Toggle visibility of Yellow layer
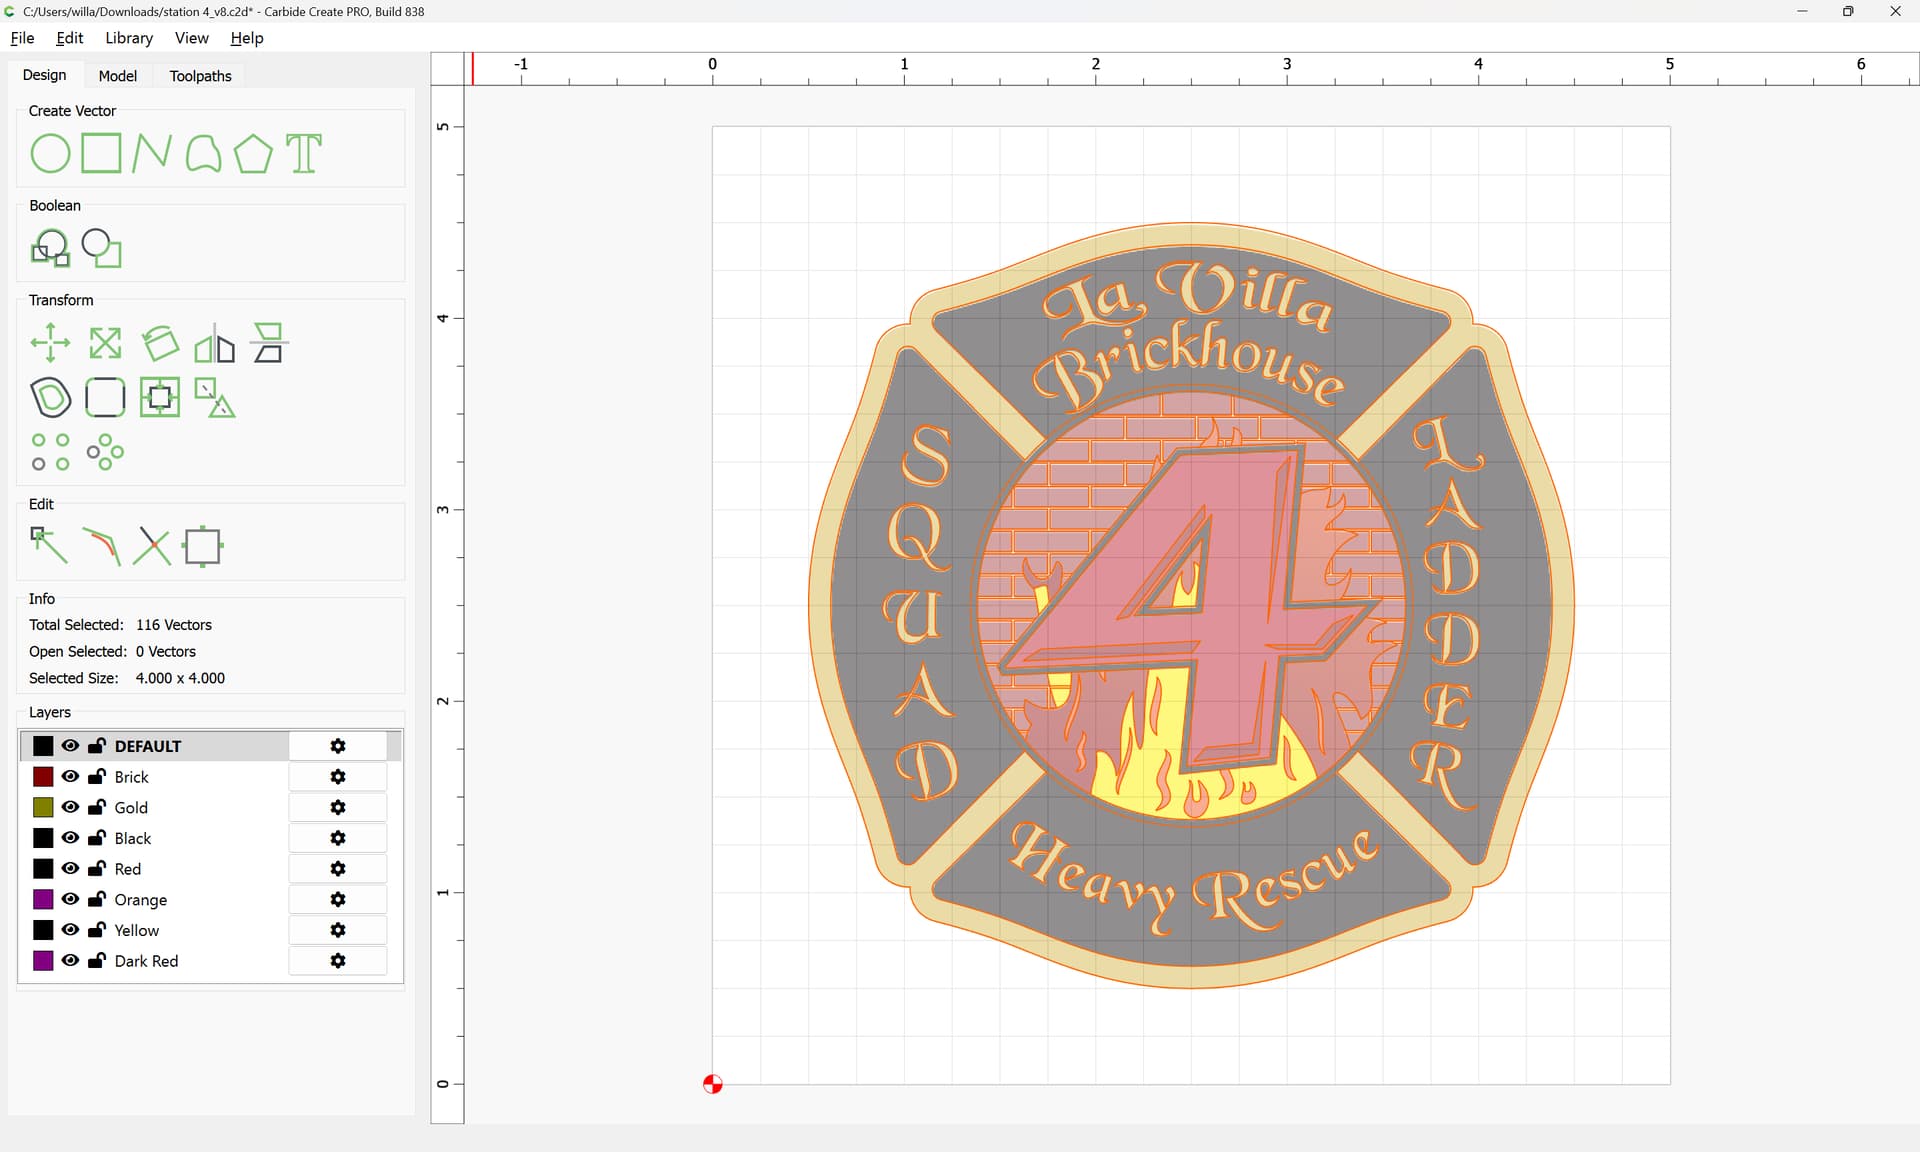This screenshot has height=1152, width=1920. click(x=70, y=930)
